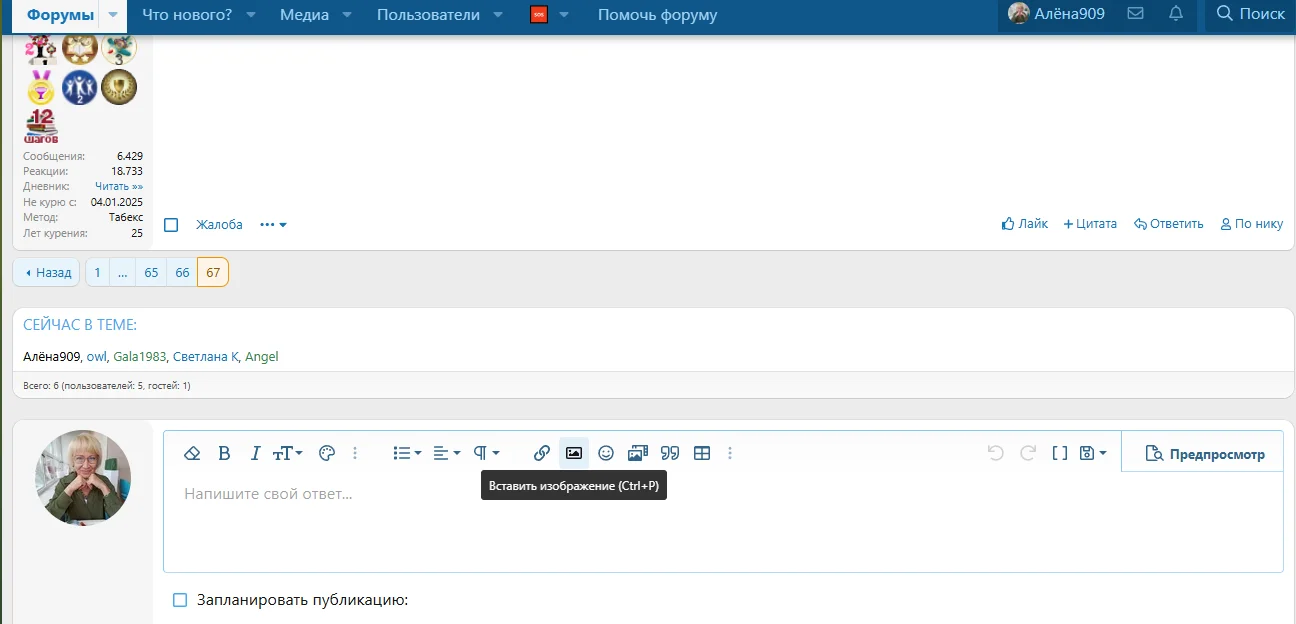Open the Алёна909 account menu

click(1056, 14)
